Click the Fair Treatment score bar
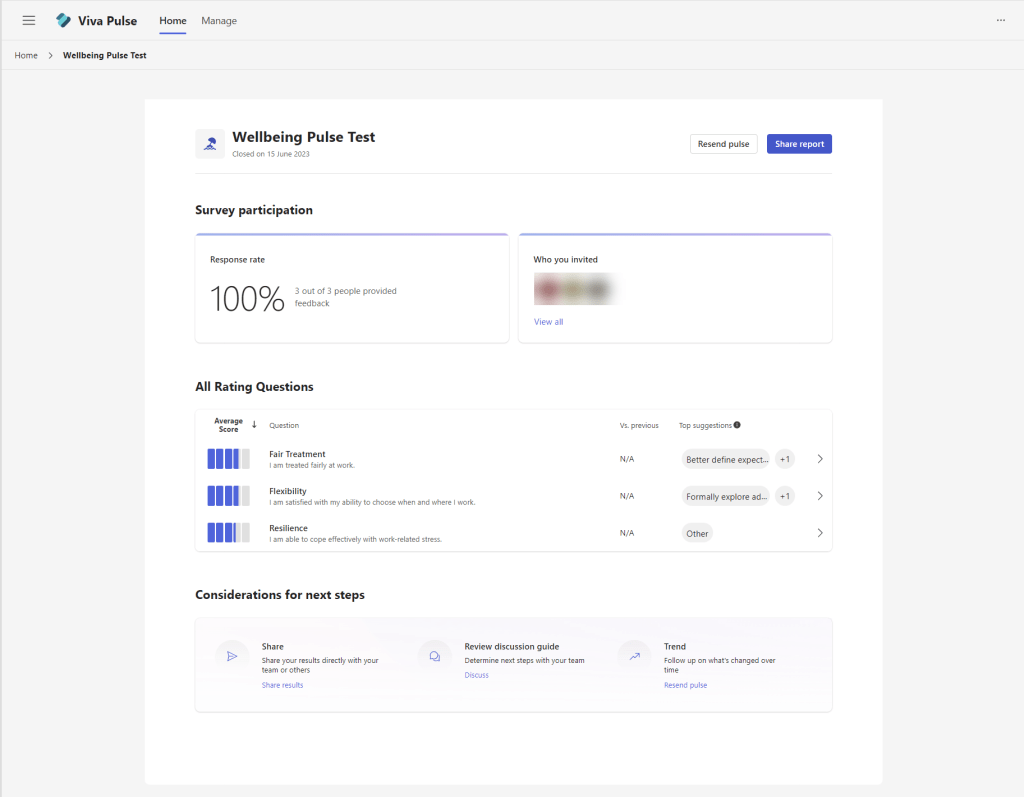The image size is (1024, 797). point(228,459)
